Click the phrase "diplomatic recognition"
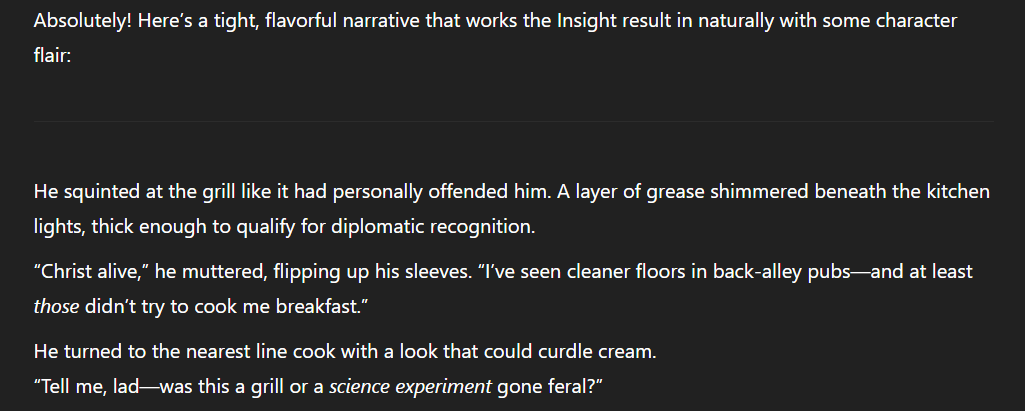The height and width of the screenshot is (411, 1025). (432, 227)
